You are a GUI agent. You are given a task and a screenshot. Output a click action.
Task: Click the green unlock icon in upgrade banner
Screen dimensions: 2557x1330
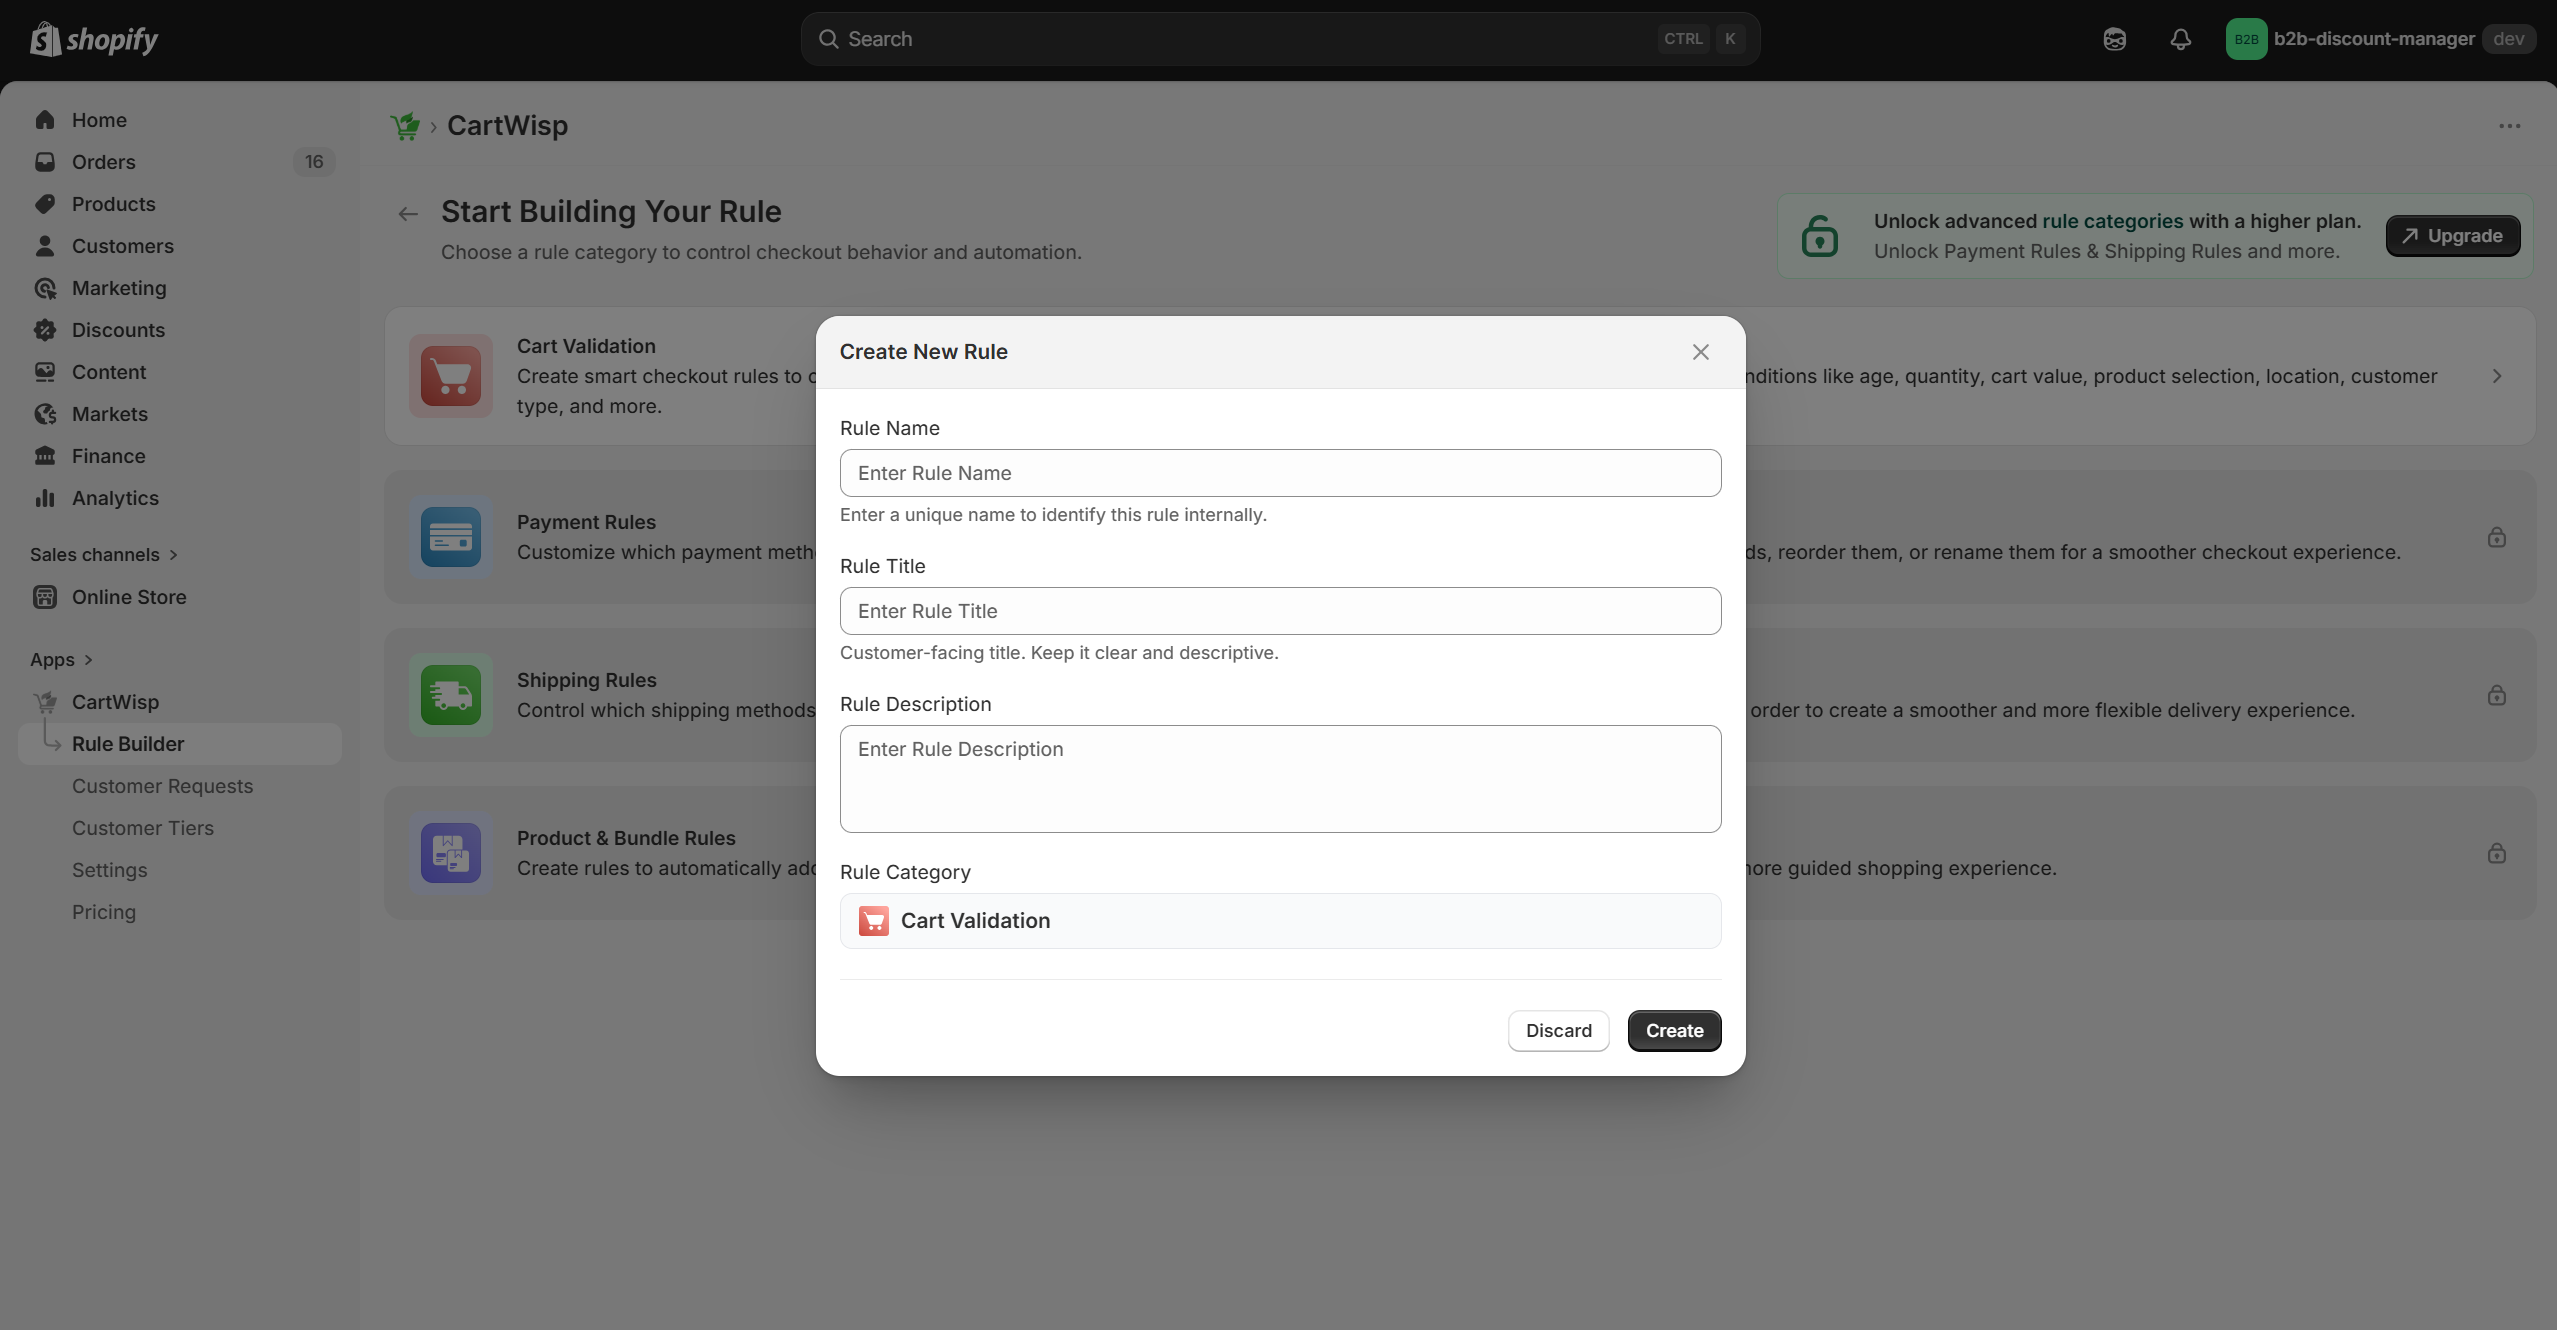tap(1820, 236)
